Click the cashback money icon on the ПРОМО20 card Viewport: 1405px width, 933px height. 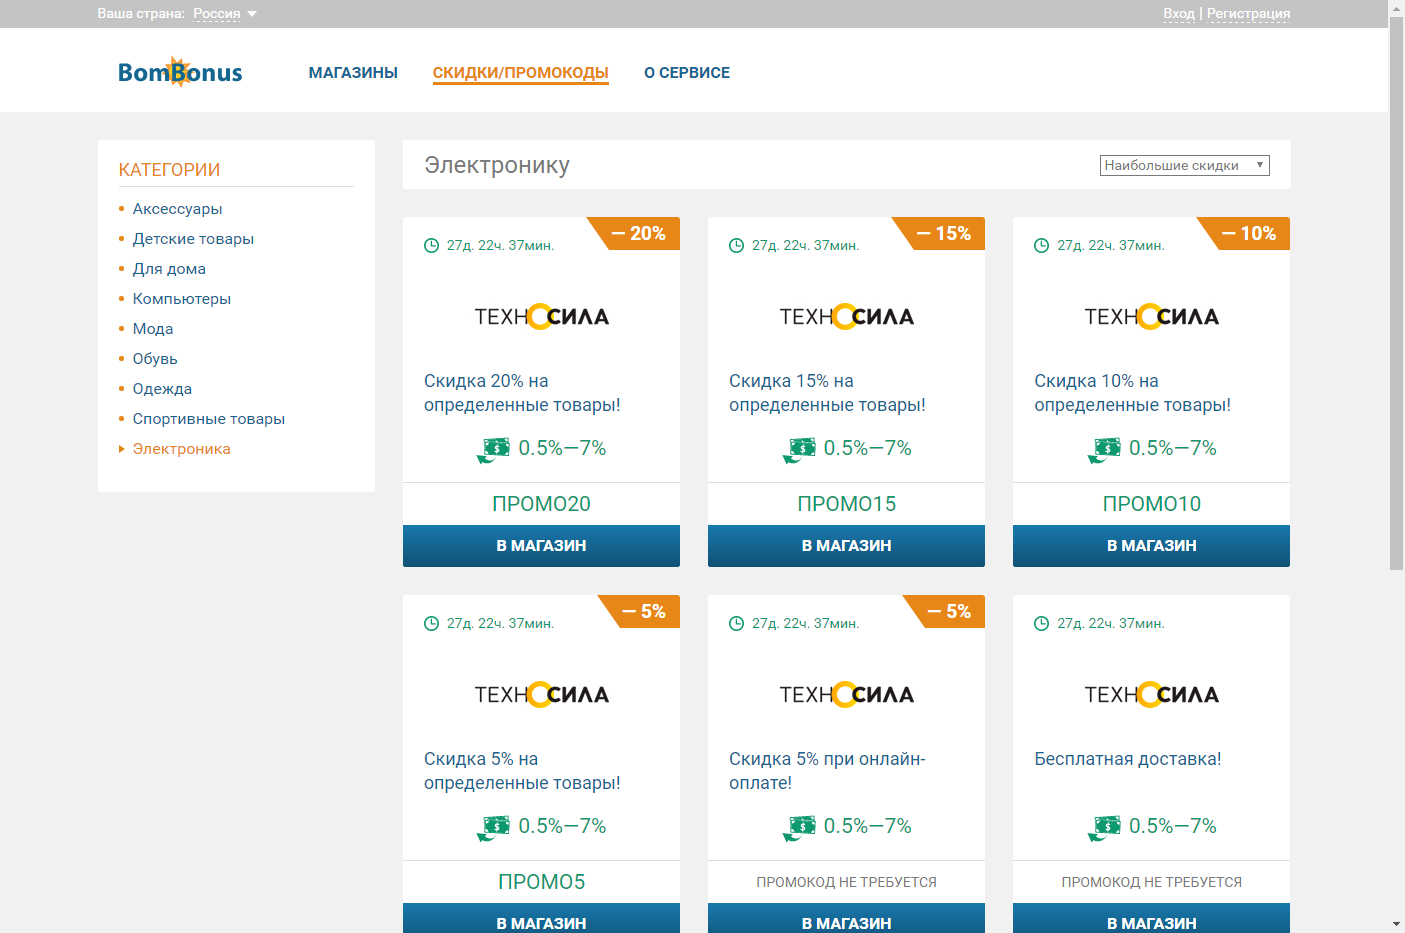494,450
